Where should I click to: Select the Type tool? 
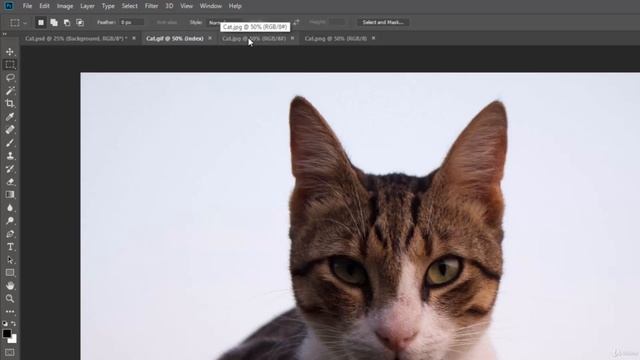coord(10,247)
